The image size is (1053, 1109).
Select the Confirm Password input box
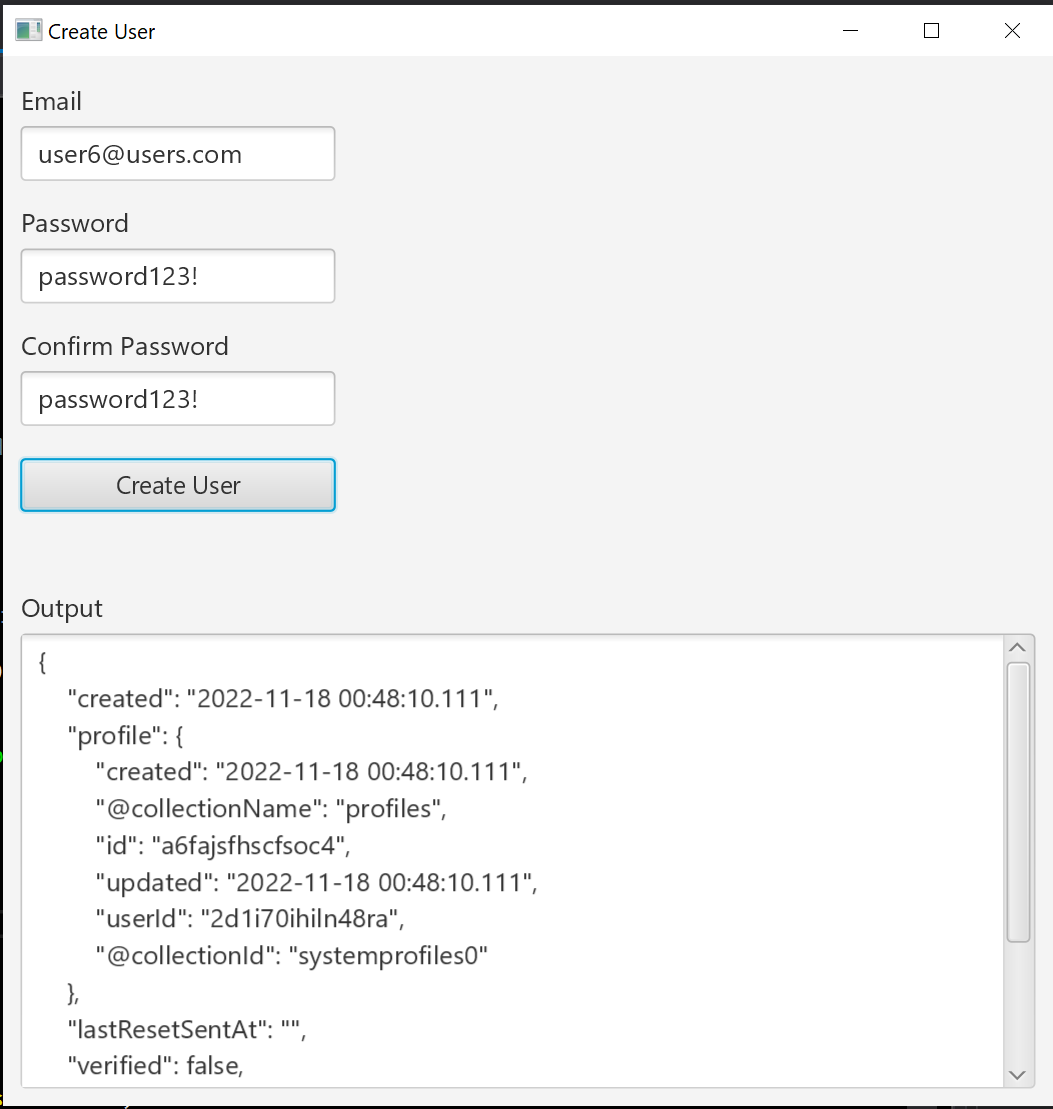[x=178, y=399]
